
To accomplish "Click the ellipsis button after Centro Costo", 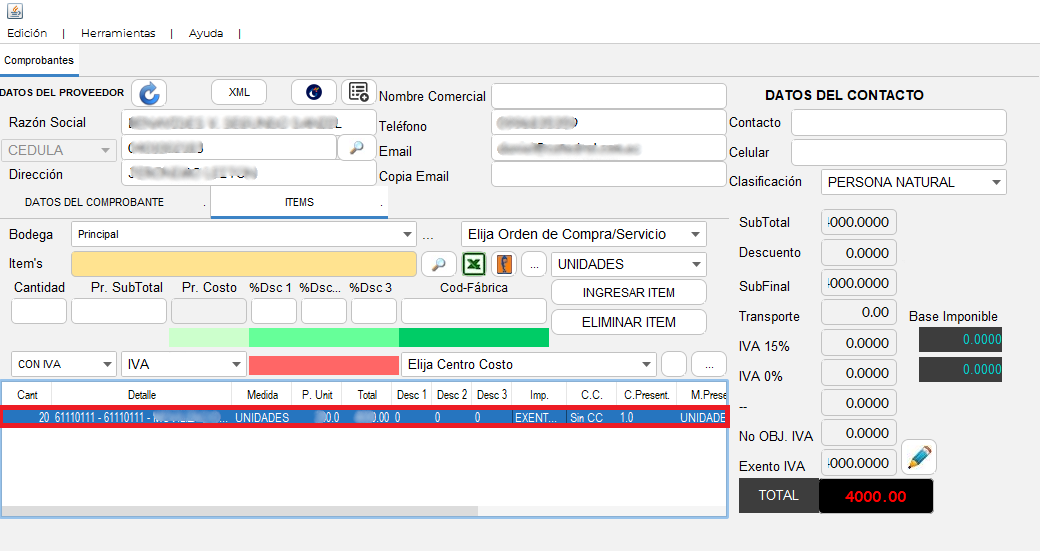I will pyautogui.click(x=709, y=365).
